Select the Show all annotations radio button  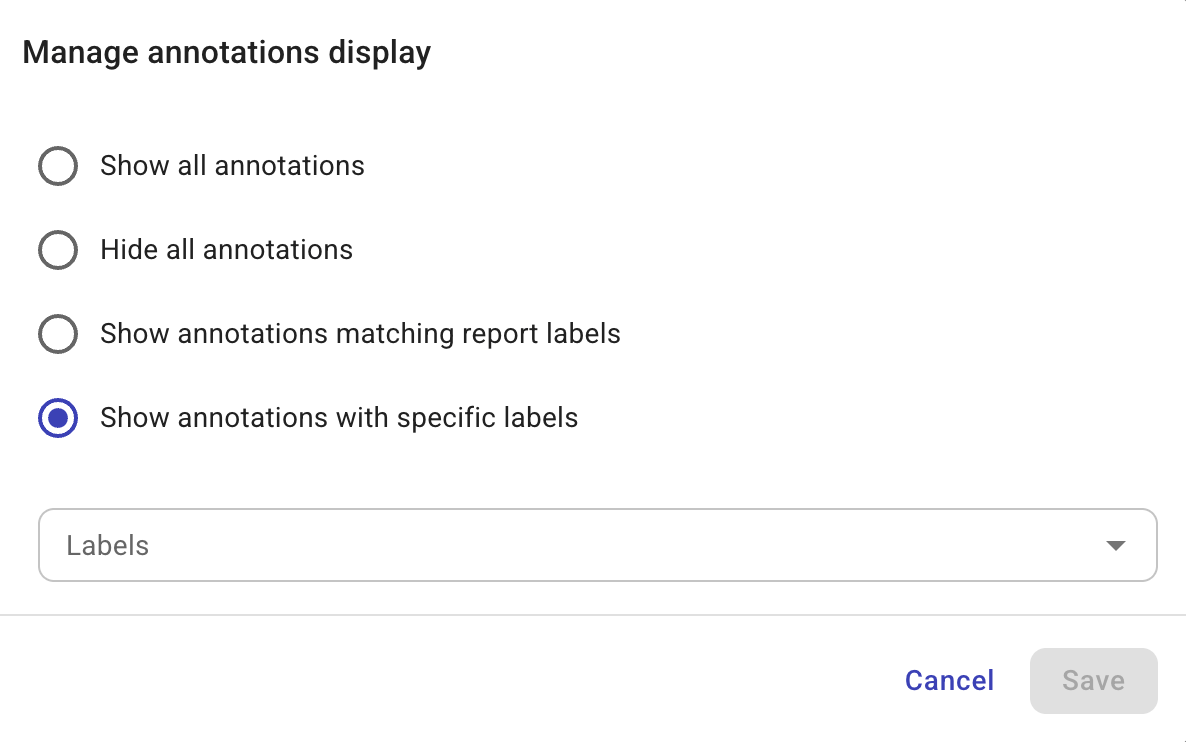pyautogui.click(x=58, y=166)
